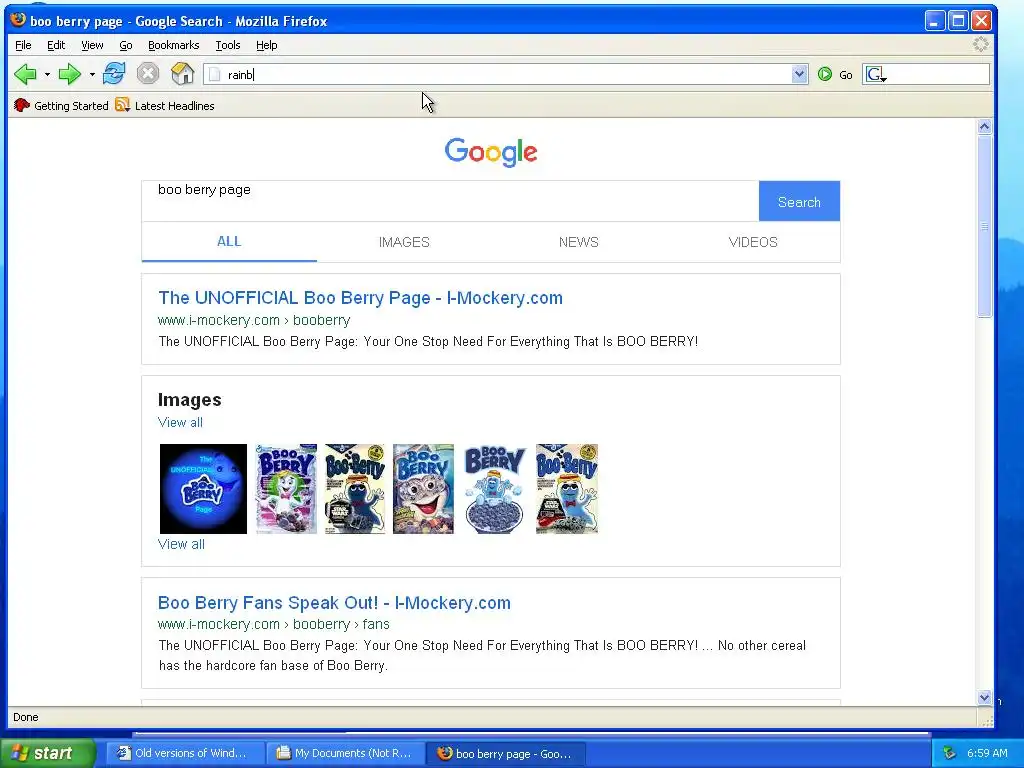1024x768 pixels.
Task: Open the Help menu
Action: click(x=266, y=45)
